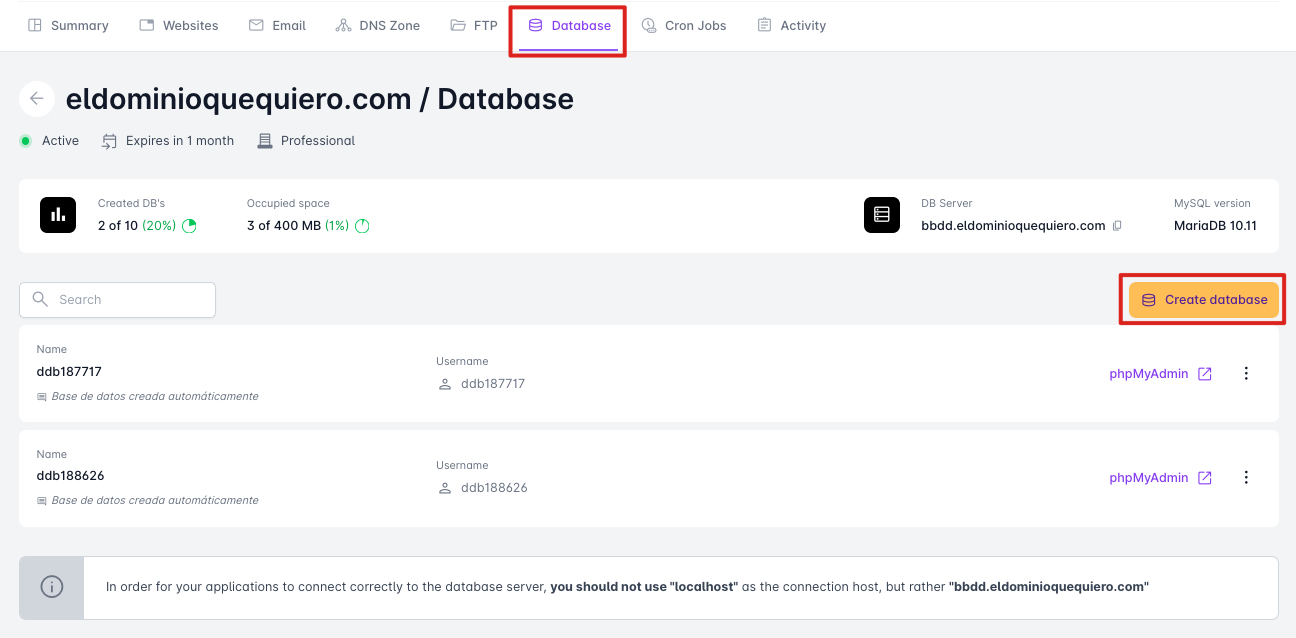Open phpMyAdmin link for database ddb188626
Screen dimensions: 1296x638
[x=1148, y=477]
